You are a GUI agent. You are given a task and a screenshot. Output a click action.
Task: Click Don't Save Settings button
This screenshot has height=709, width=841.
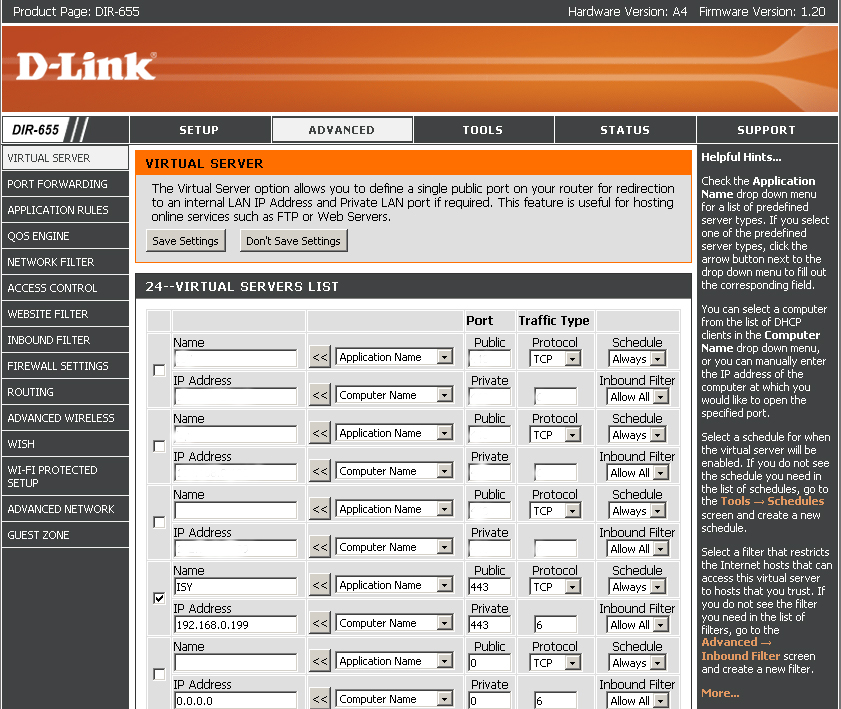click(293, 241)
